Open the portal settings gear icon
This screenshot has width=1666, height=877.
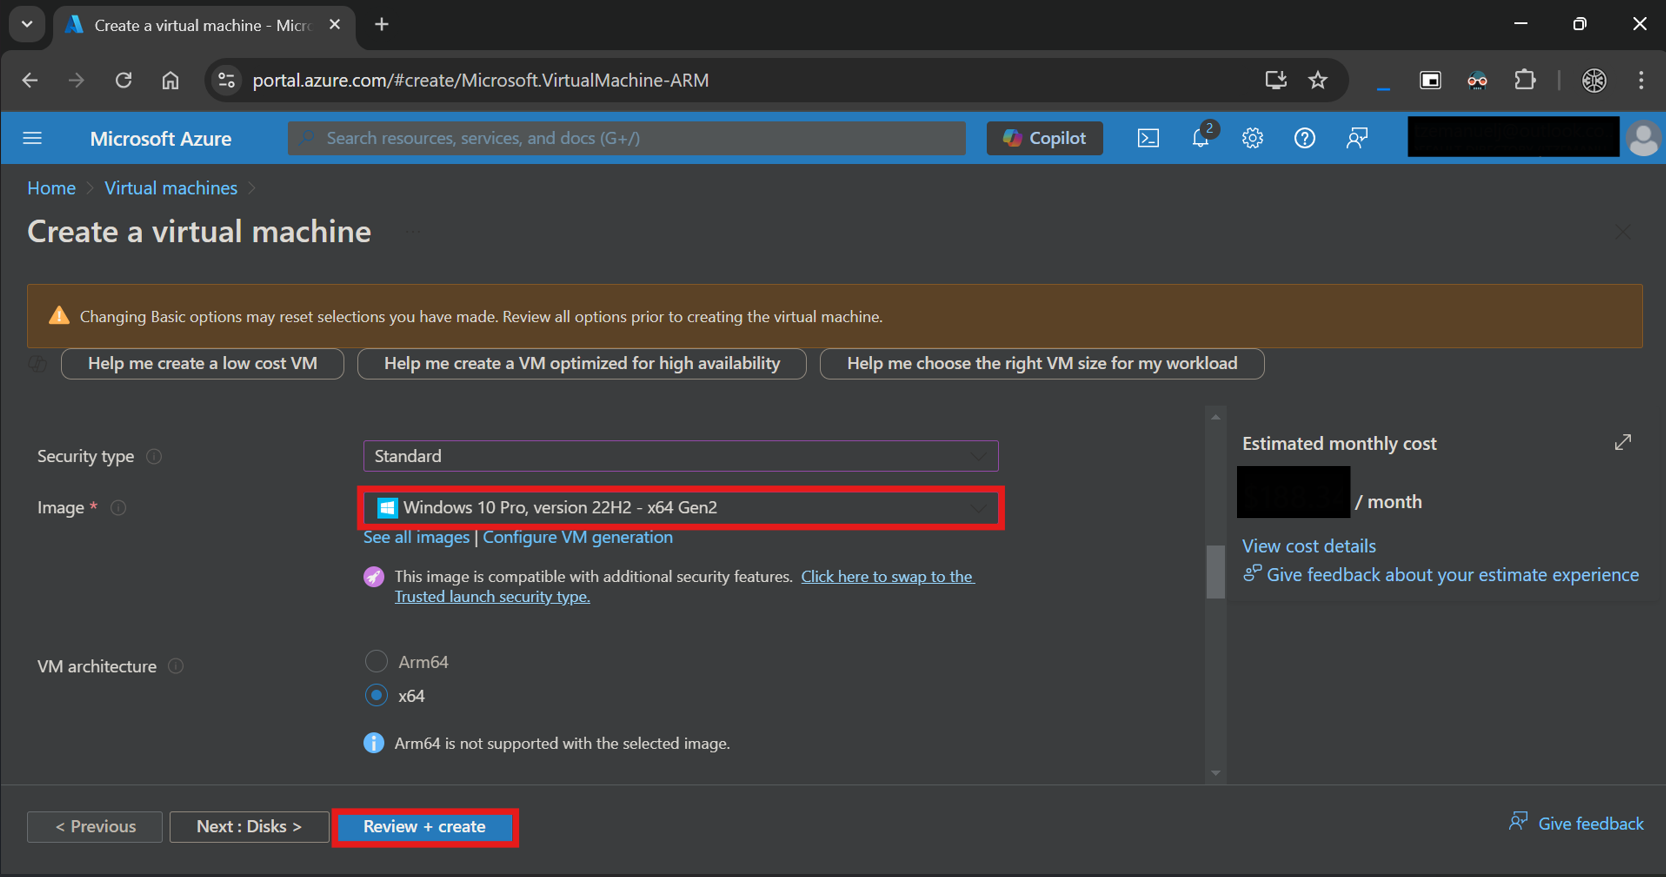pyautogui.click(x=1252, y=138)
